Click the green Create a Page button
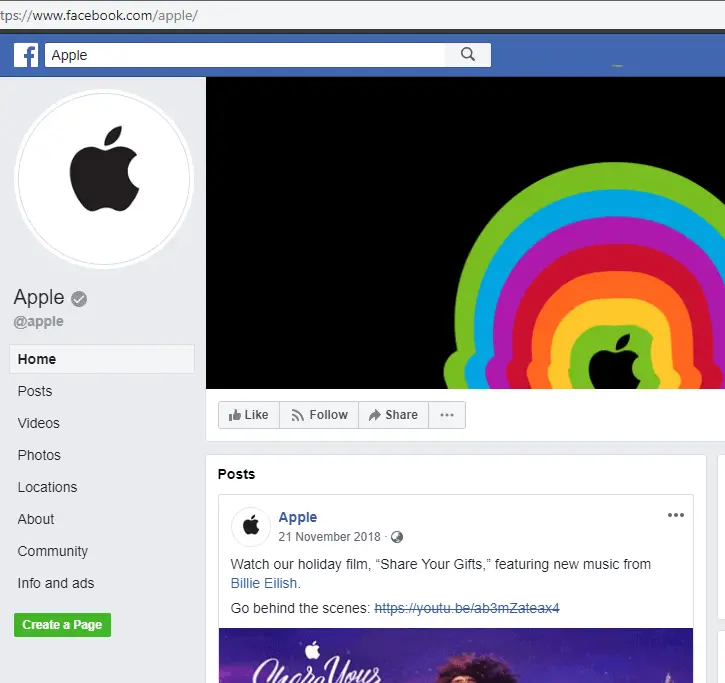The width and height of the screenshot is (725, 683). 62,625
